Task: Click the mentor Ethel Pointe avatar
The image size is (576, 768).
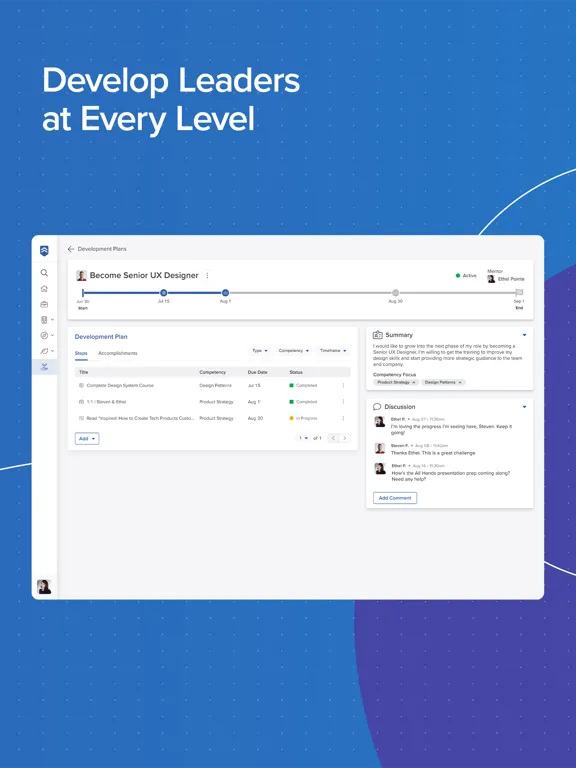Action: point(491,279)
